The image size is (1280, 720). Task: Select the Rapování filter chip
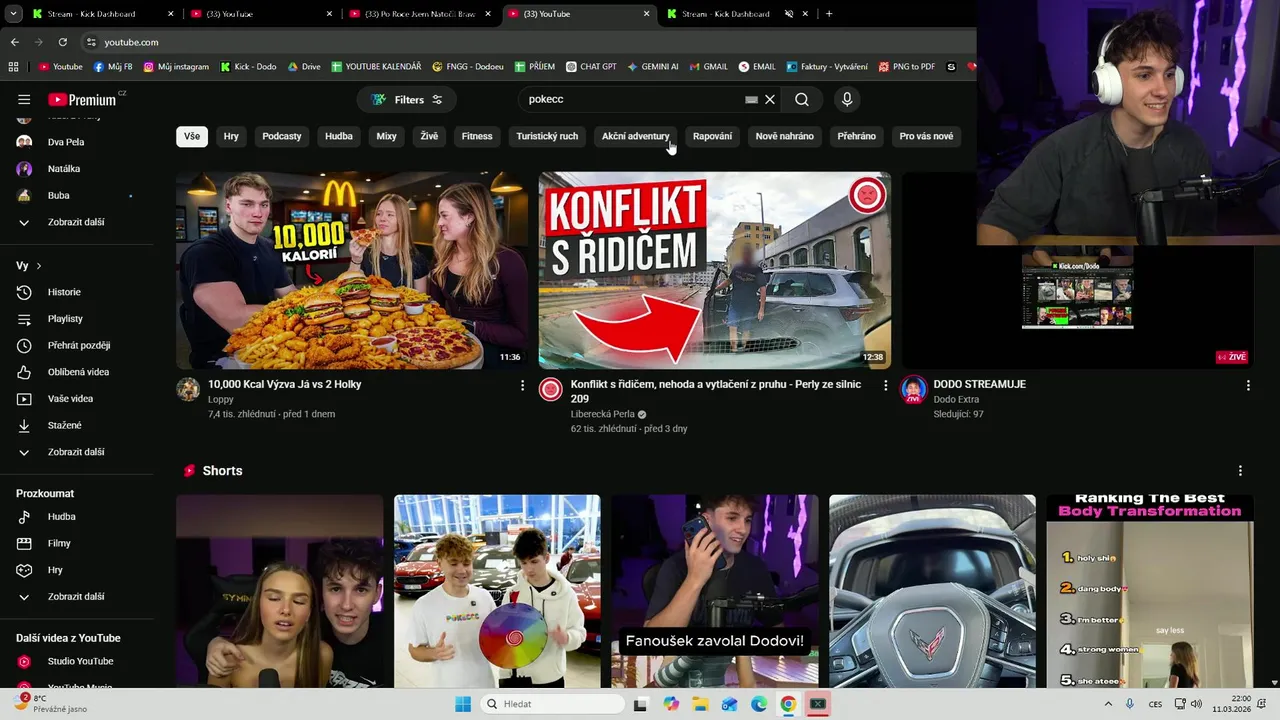[712, 136]
